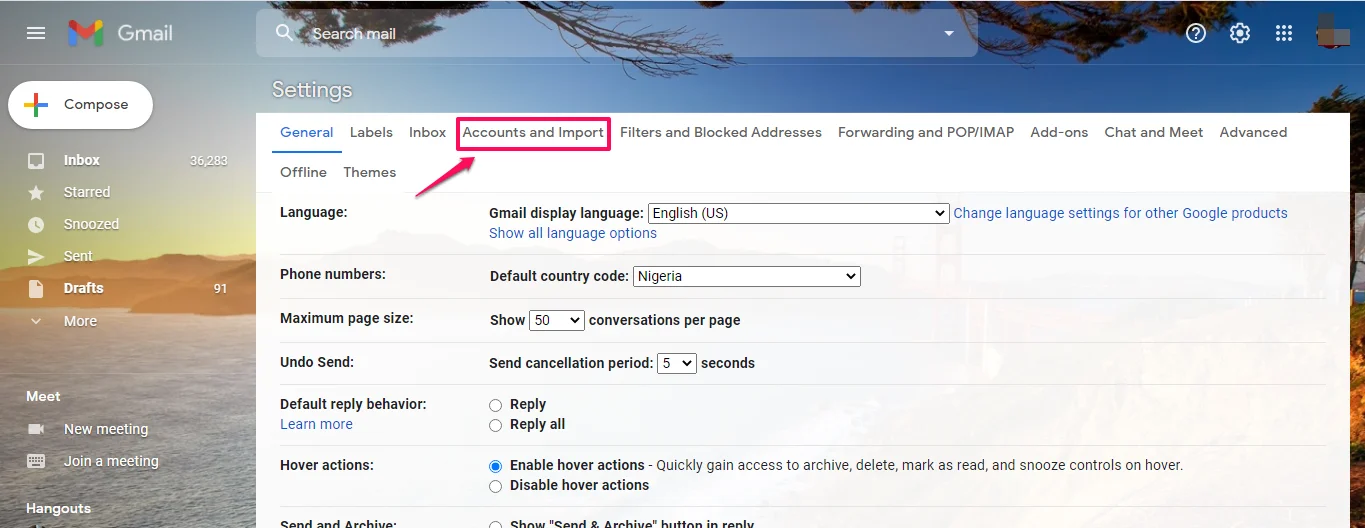Open the Settings gear icon
Screen dimensions: 1365x528
pyautogui.click(x=1240, y=33)
